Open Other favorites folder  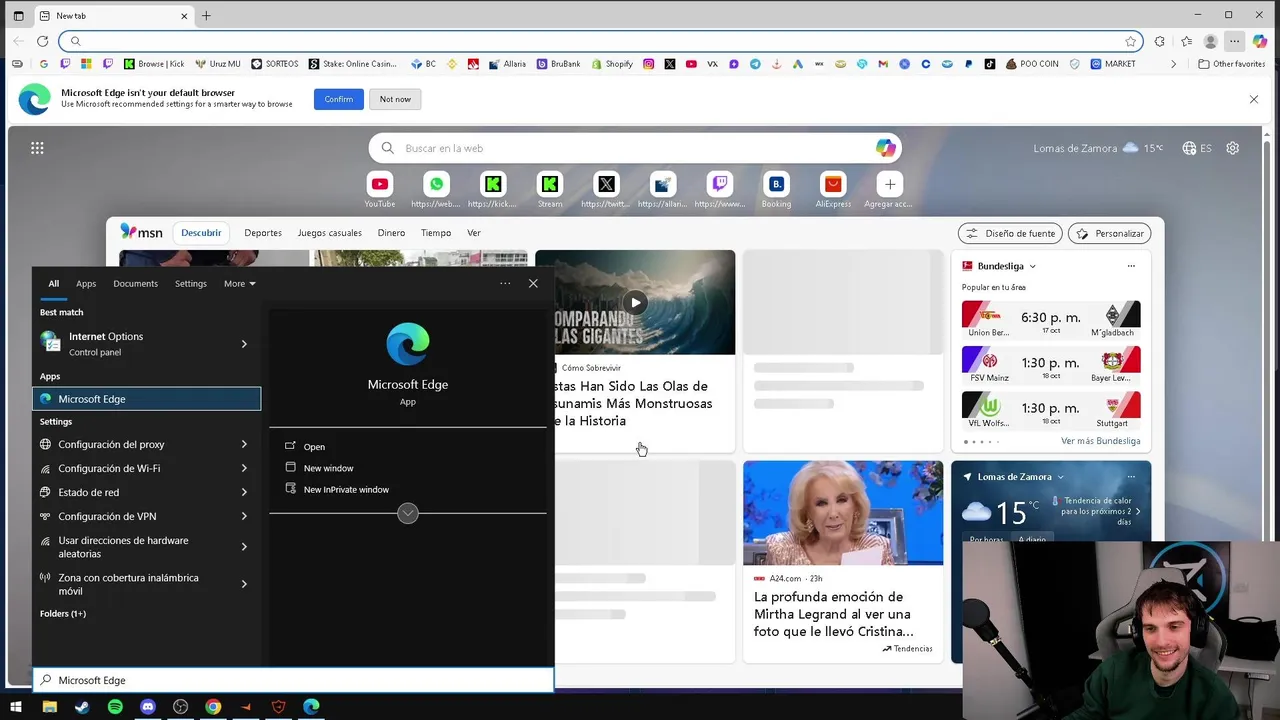click(1231, 64)
